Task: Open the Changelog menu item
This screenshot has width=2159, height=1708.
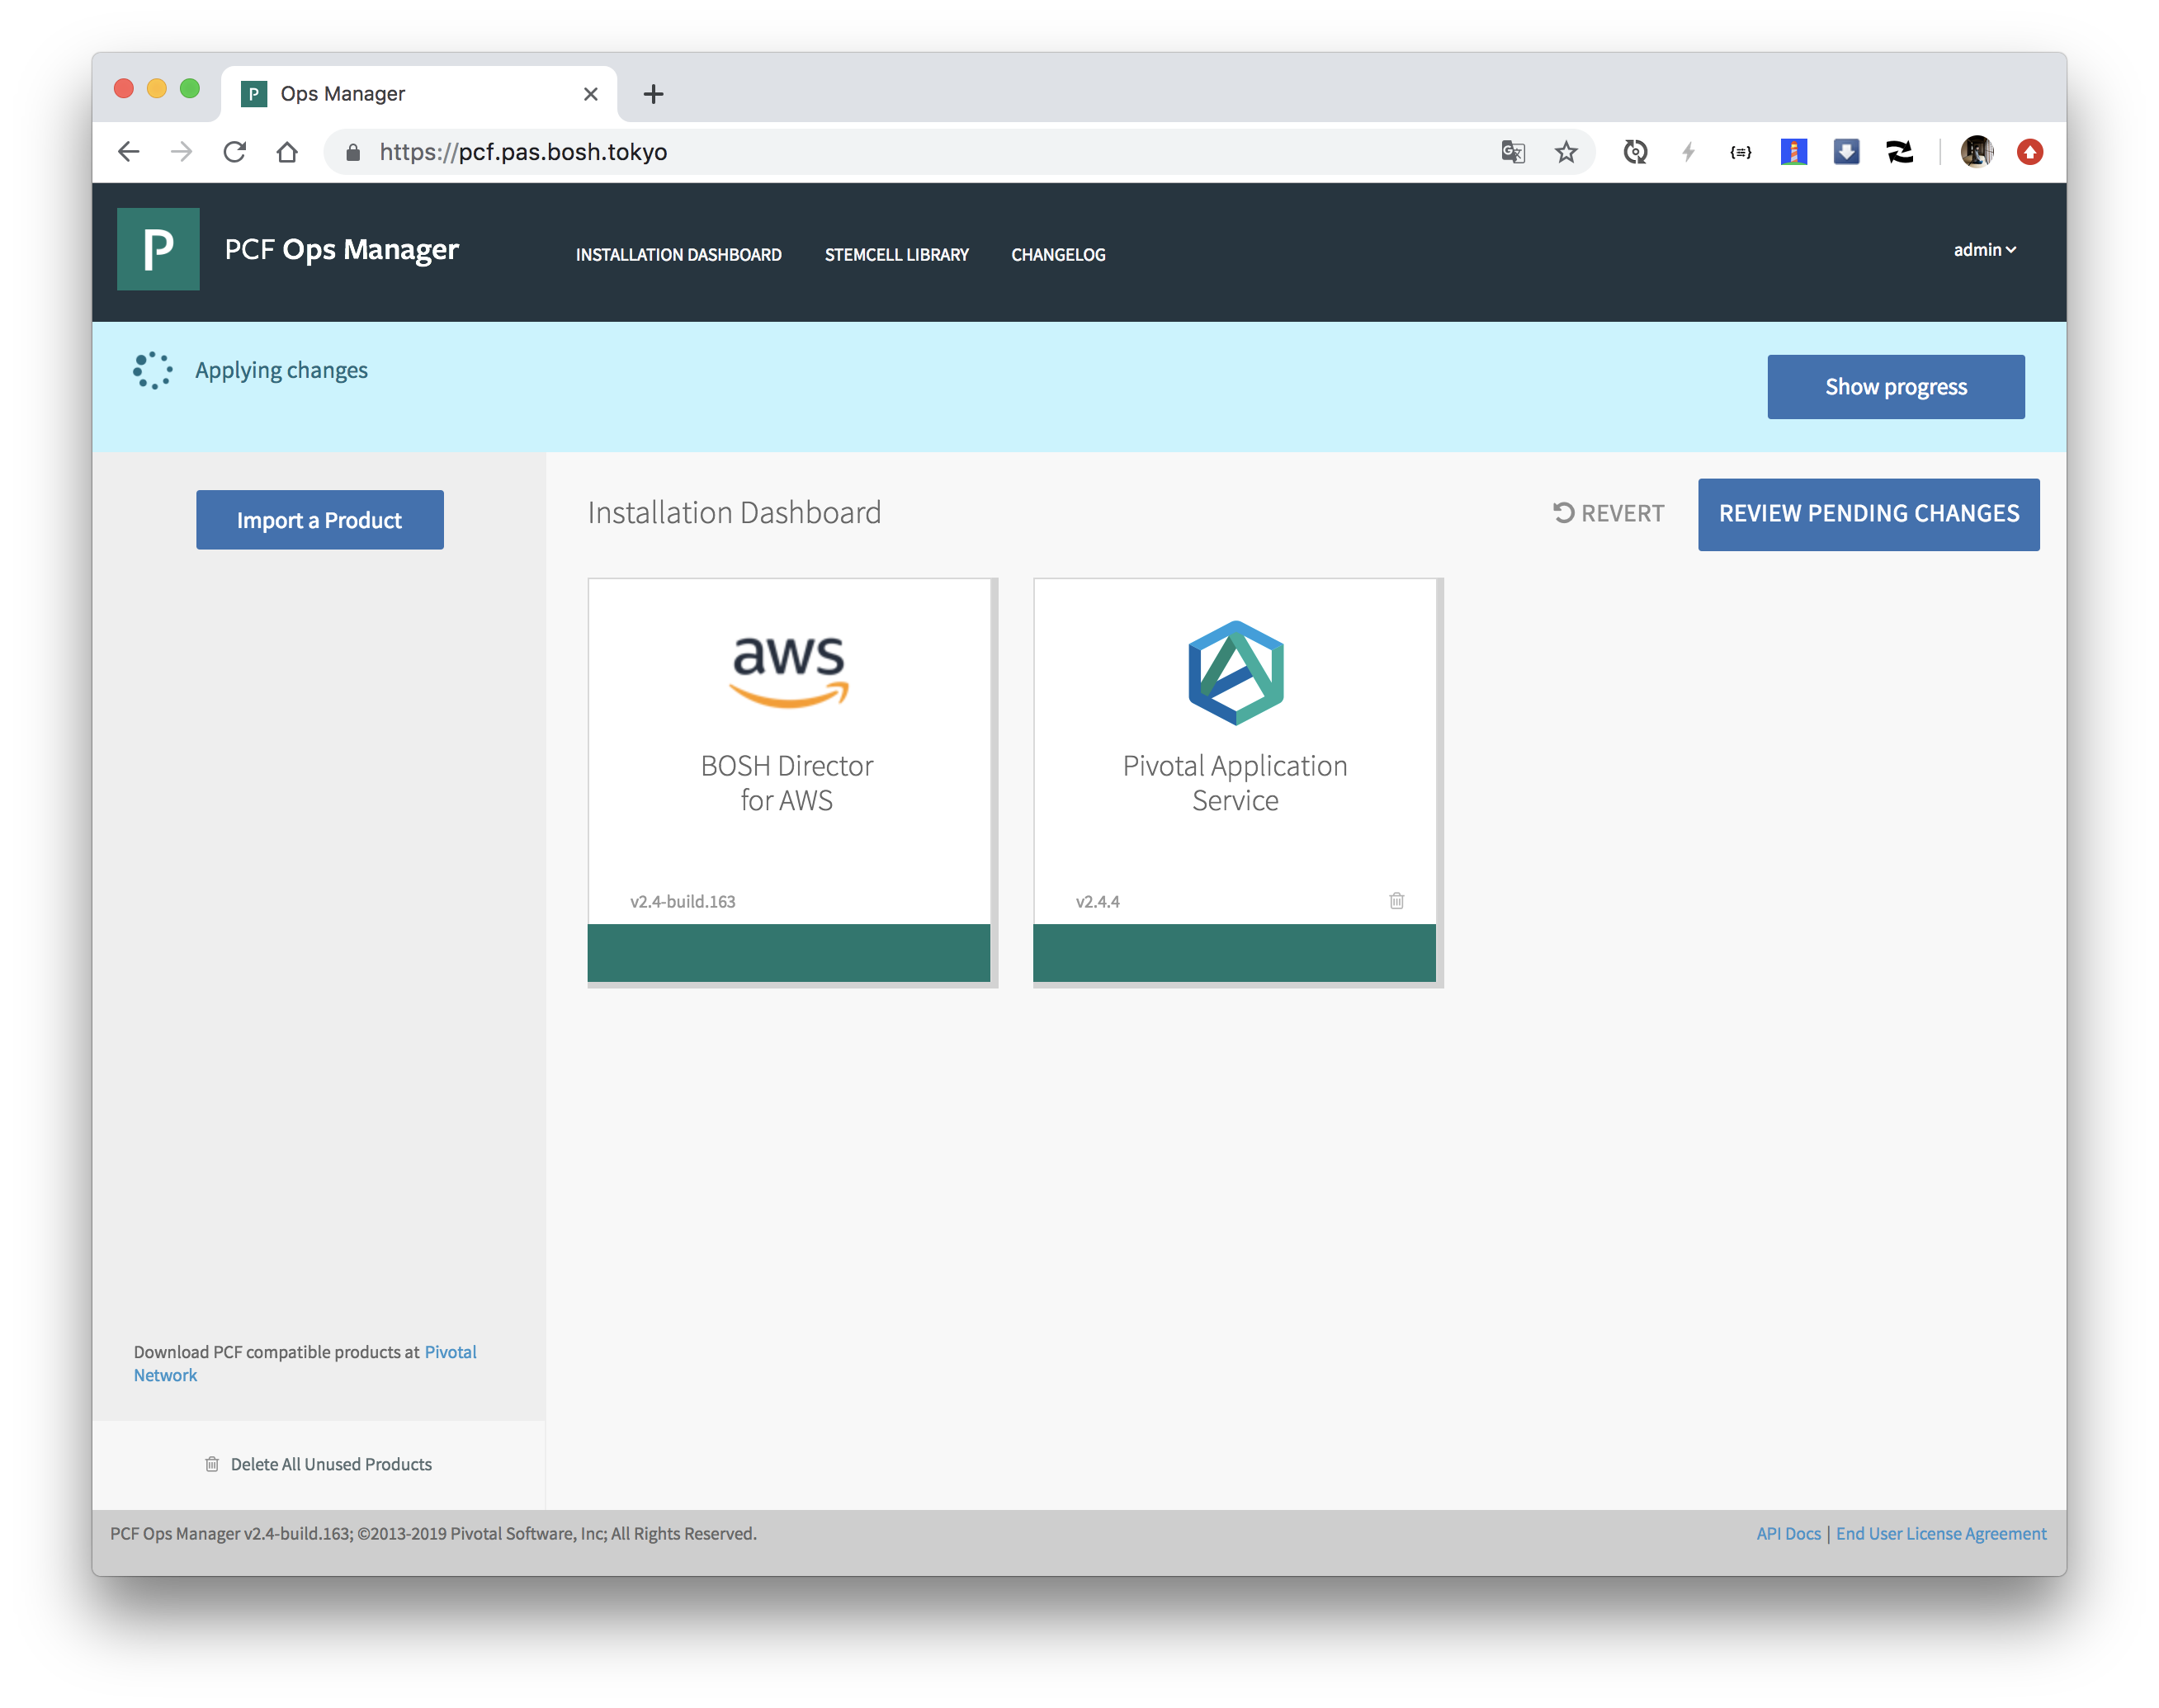Action: coord(1057,255)
